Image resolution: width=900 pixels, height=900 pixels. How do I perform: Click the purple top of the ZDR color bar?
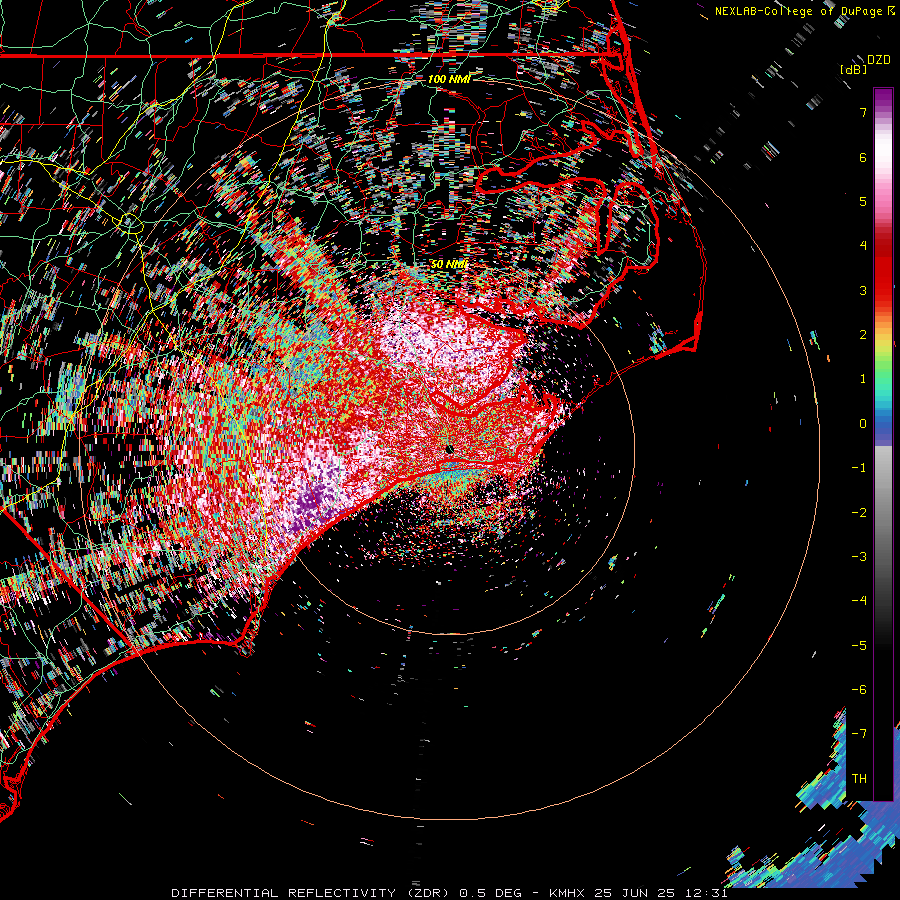(883, 98)
